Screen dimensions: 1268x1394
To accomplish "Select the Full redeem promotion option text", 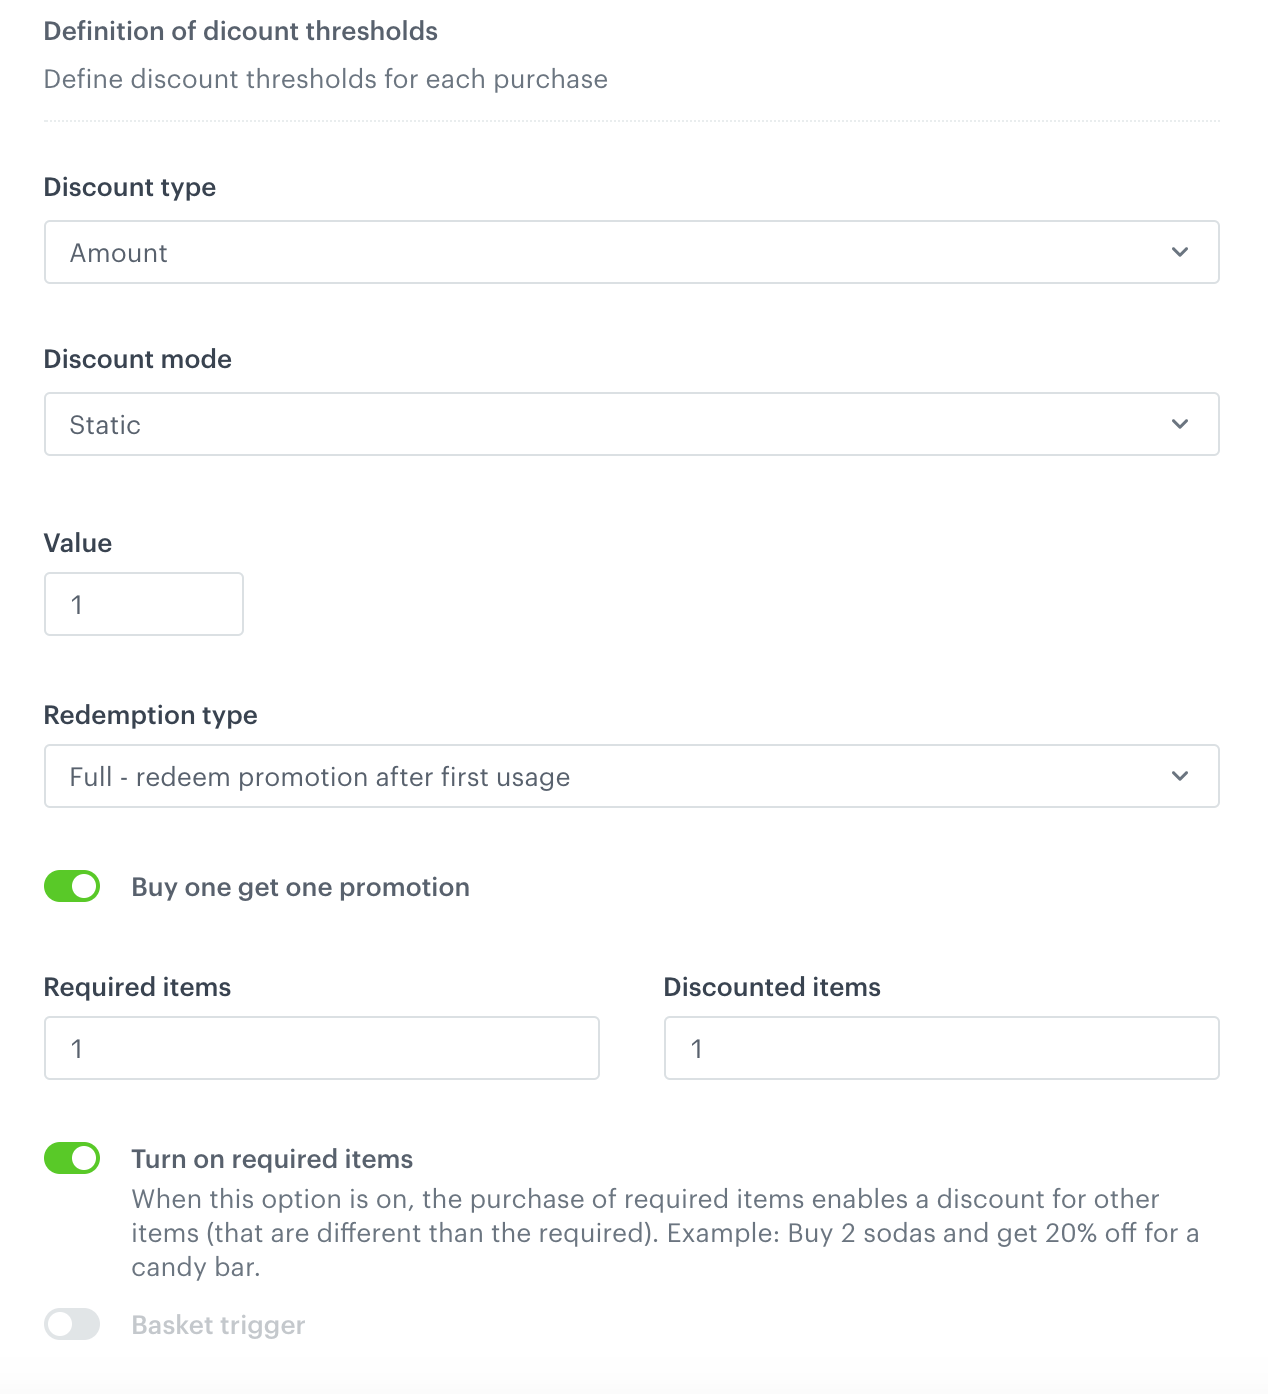I will [319, 776].
